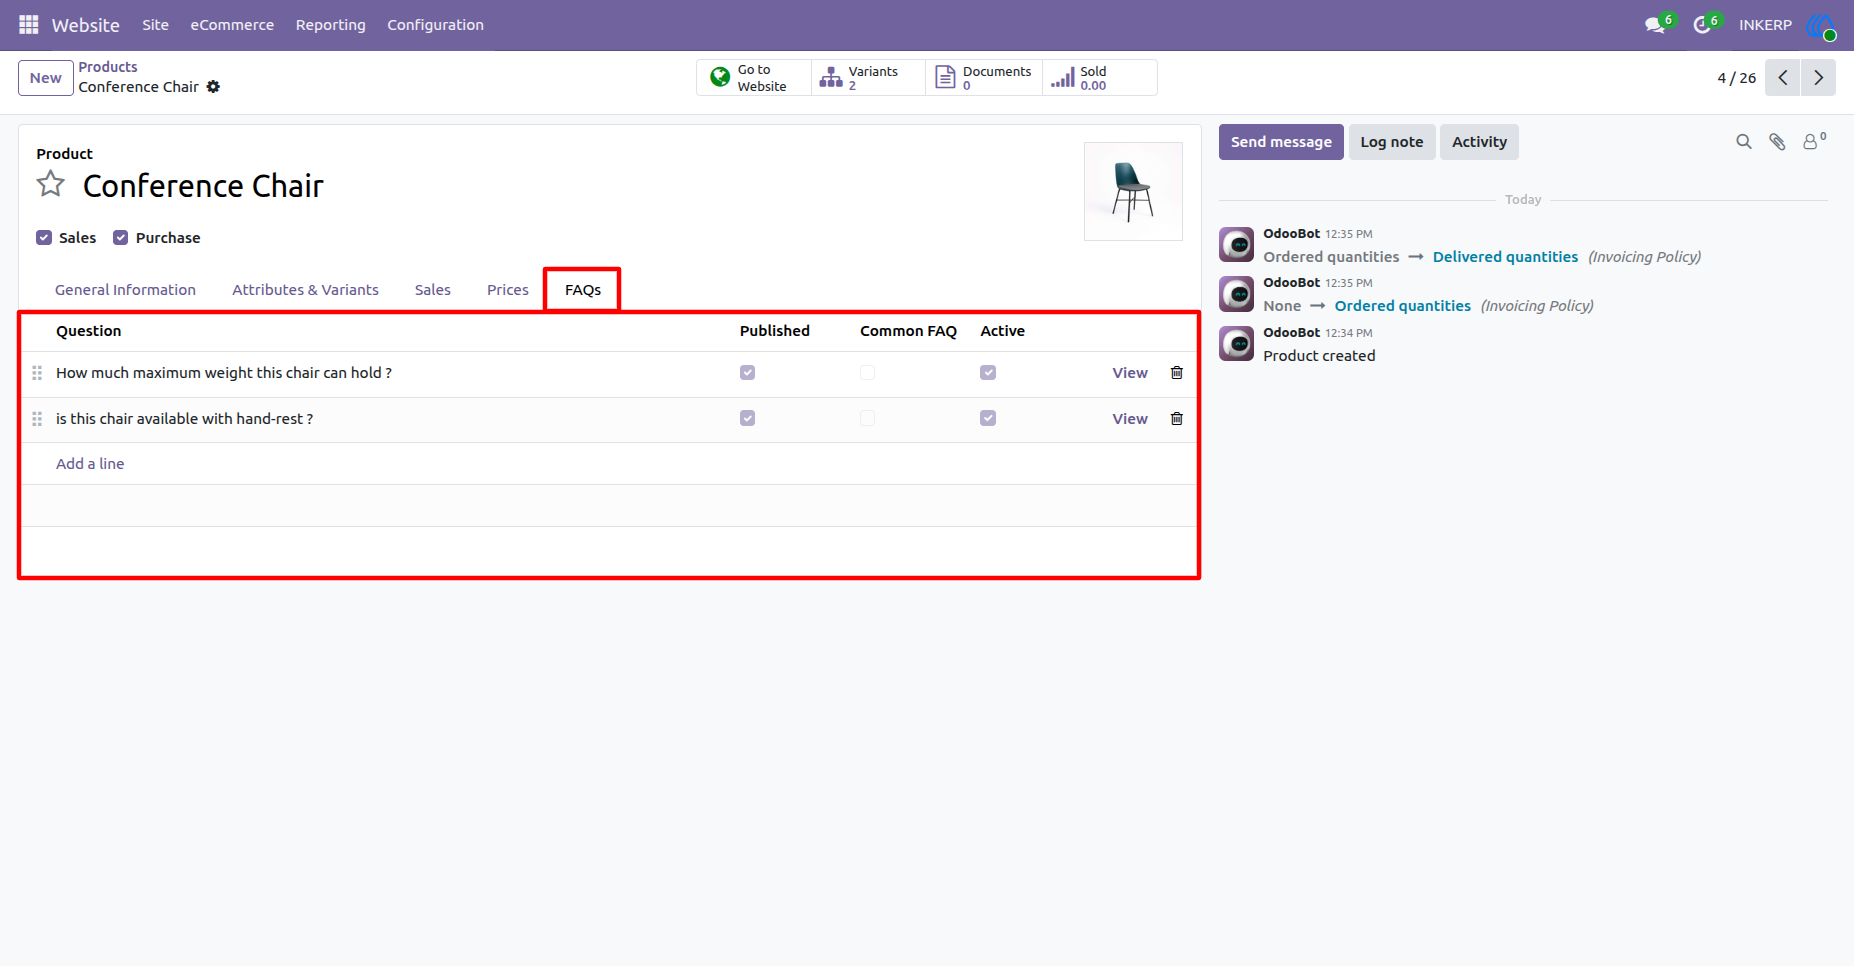Screen dimensions: 1854x966
Task: Switch to Attributes & Variants tab
Action: (305, 290)
